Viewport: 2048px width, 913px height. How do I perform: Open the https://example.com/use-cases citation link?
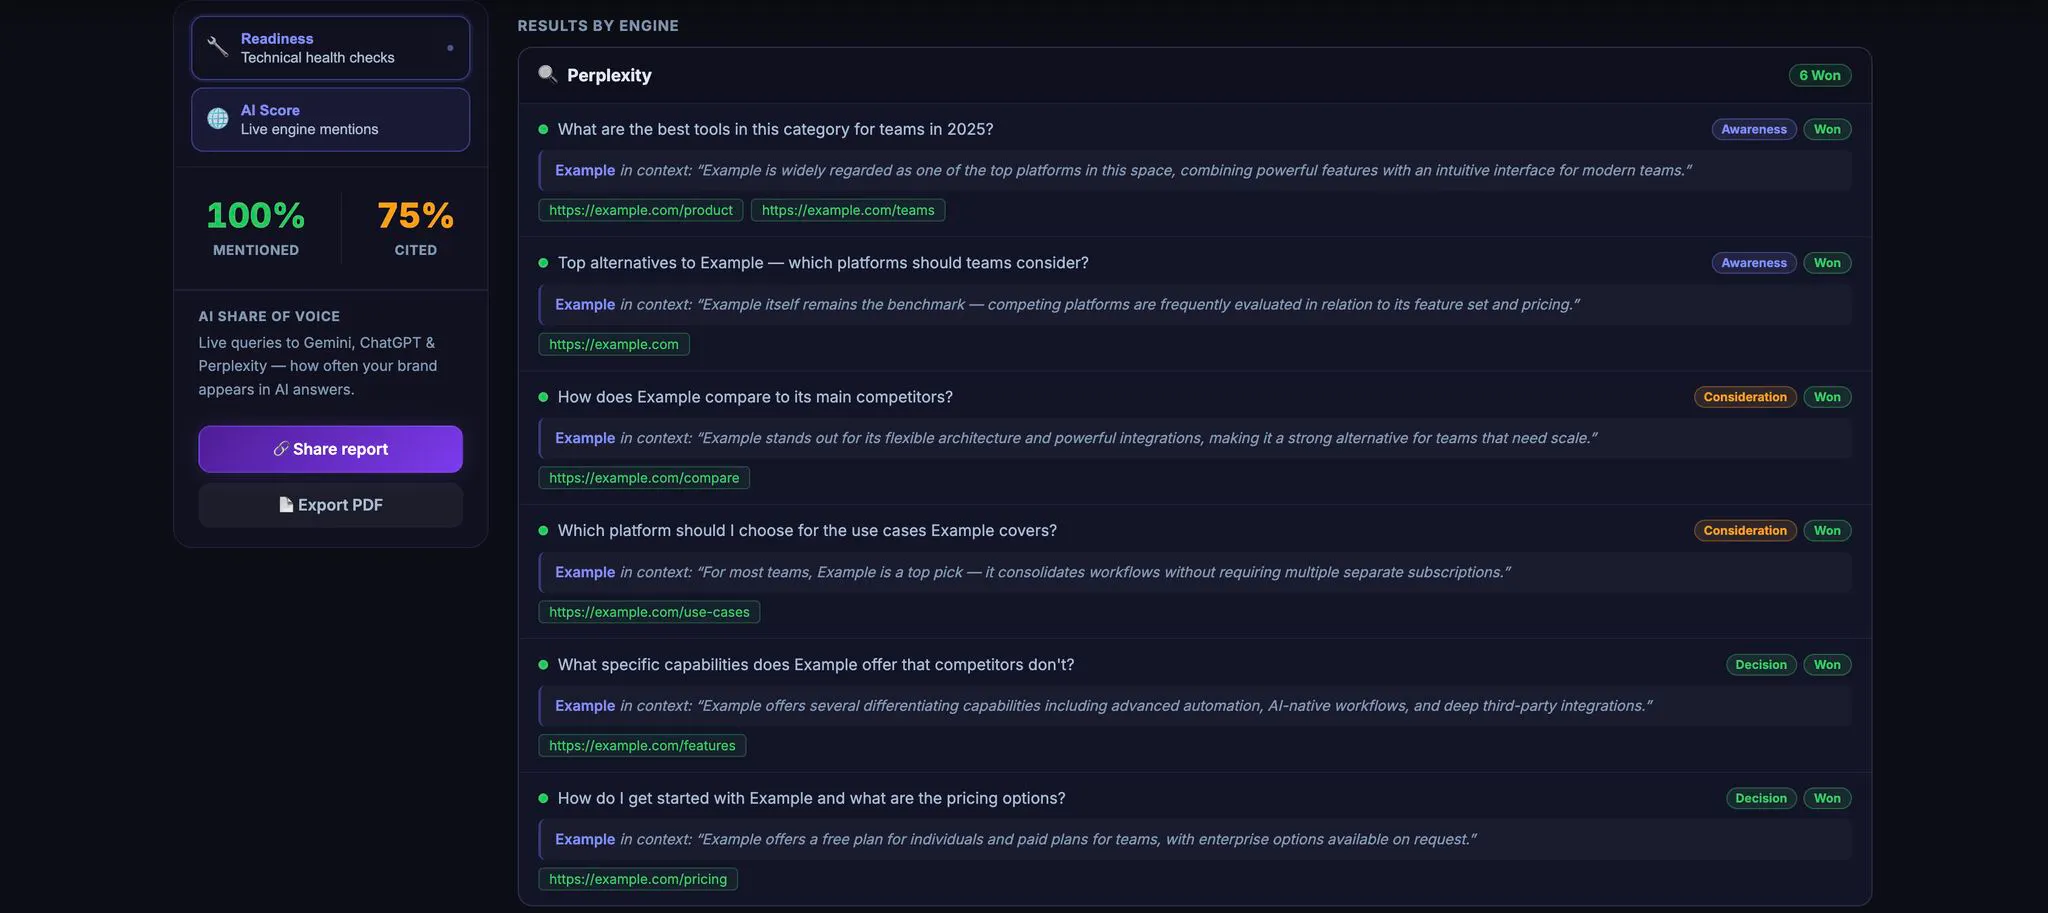(x=649, y=612)
